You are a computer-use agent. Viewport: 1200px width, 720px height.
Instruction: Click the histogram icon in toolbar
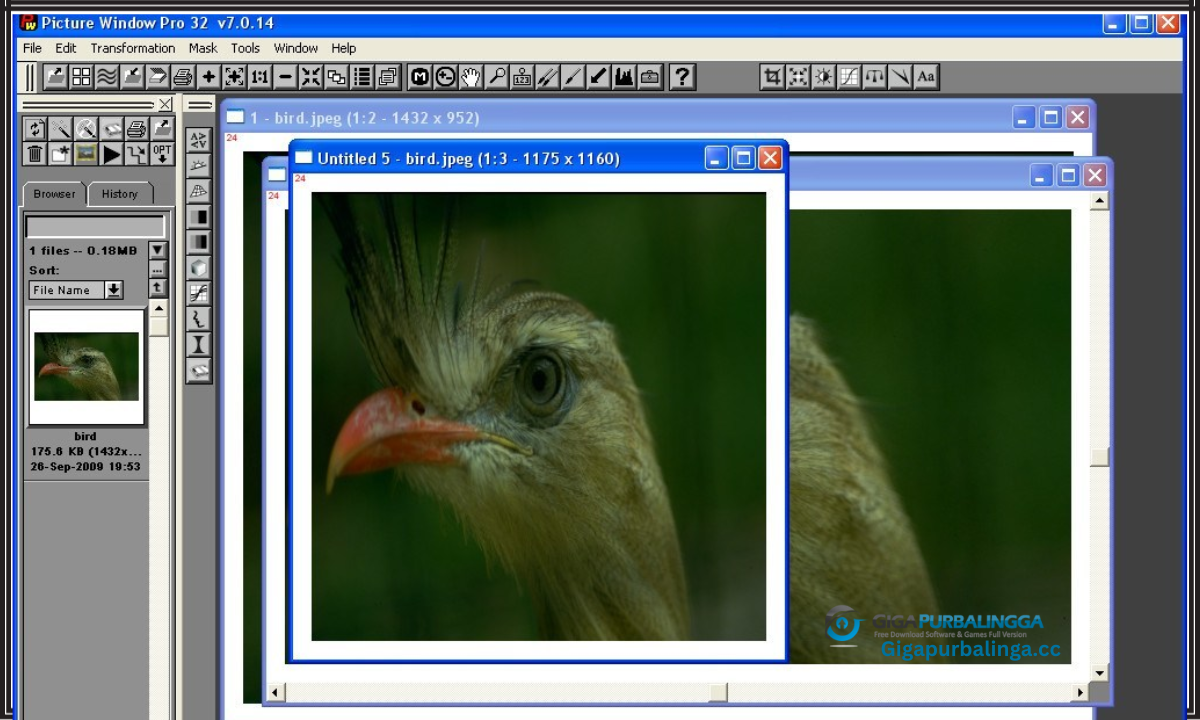[x=625, y=77]
